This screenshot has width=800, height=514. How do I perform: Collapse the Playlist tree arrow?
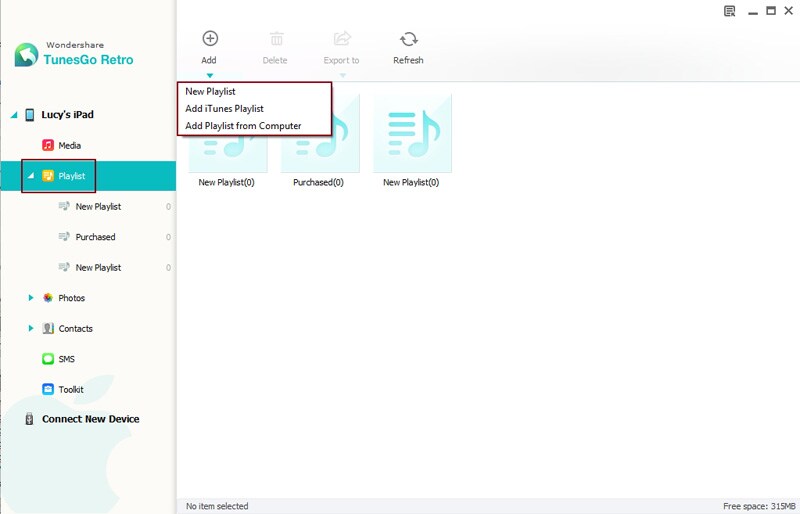[x=31, y=176]
